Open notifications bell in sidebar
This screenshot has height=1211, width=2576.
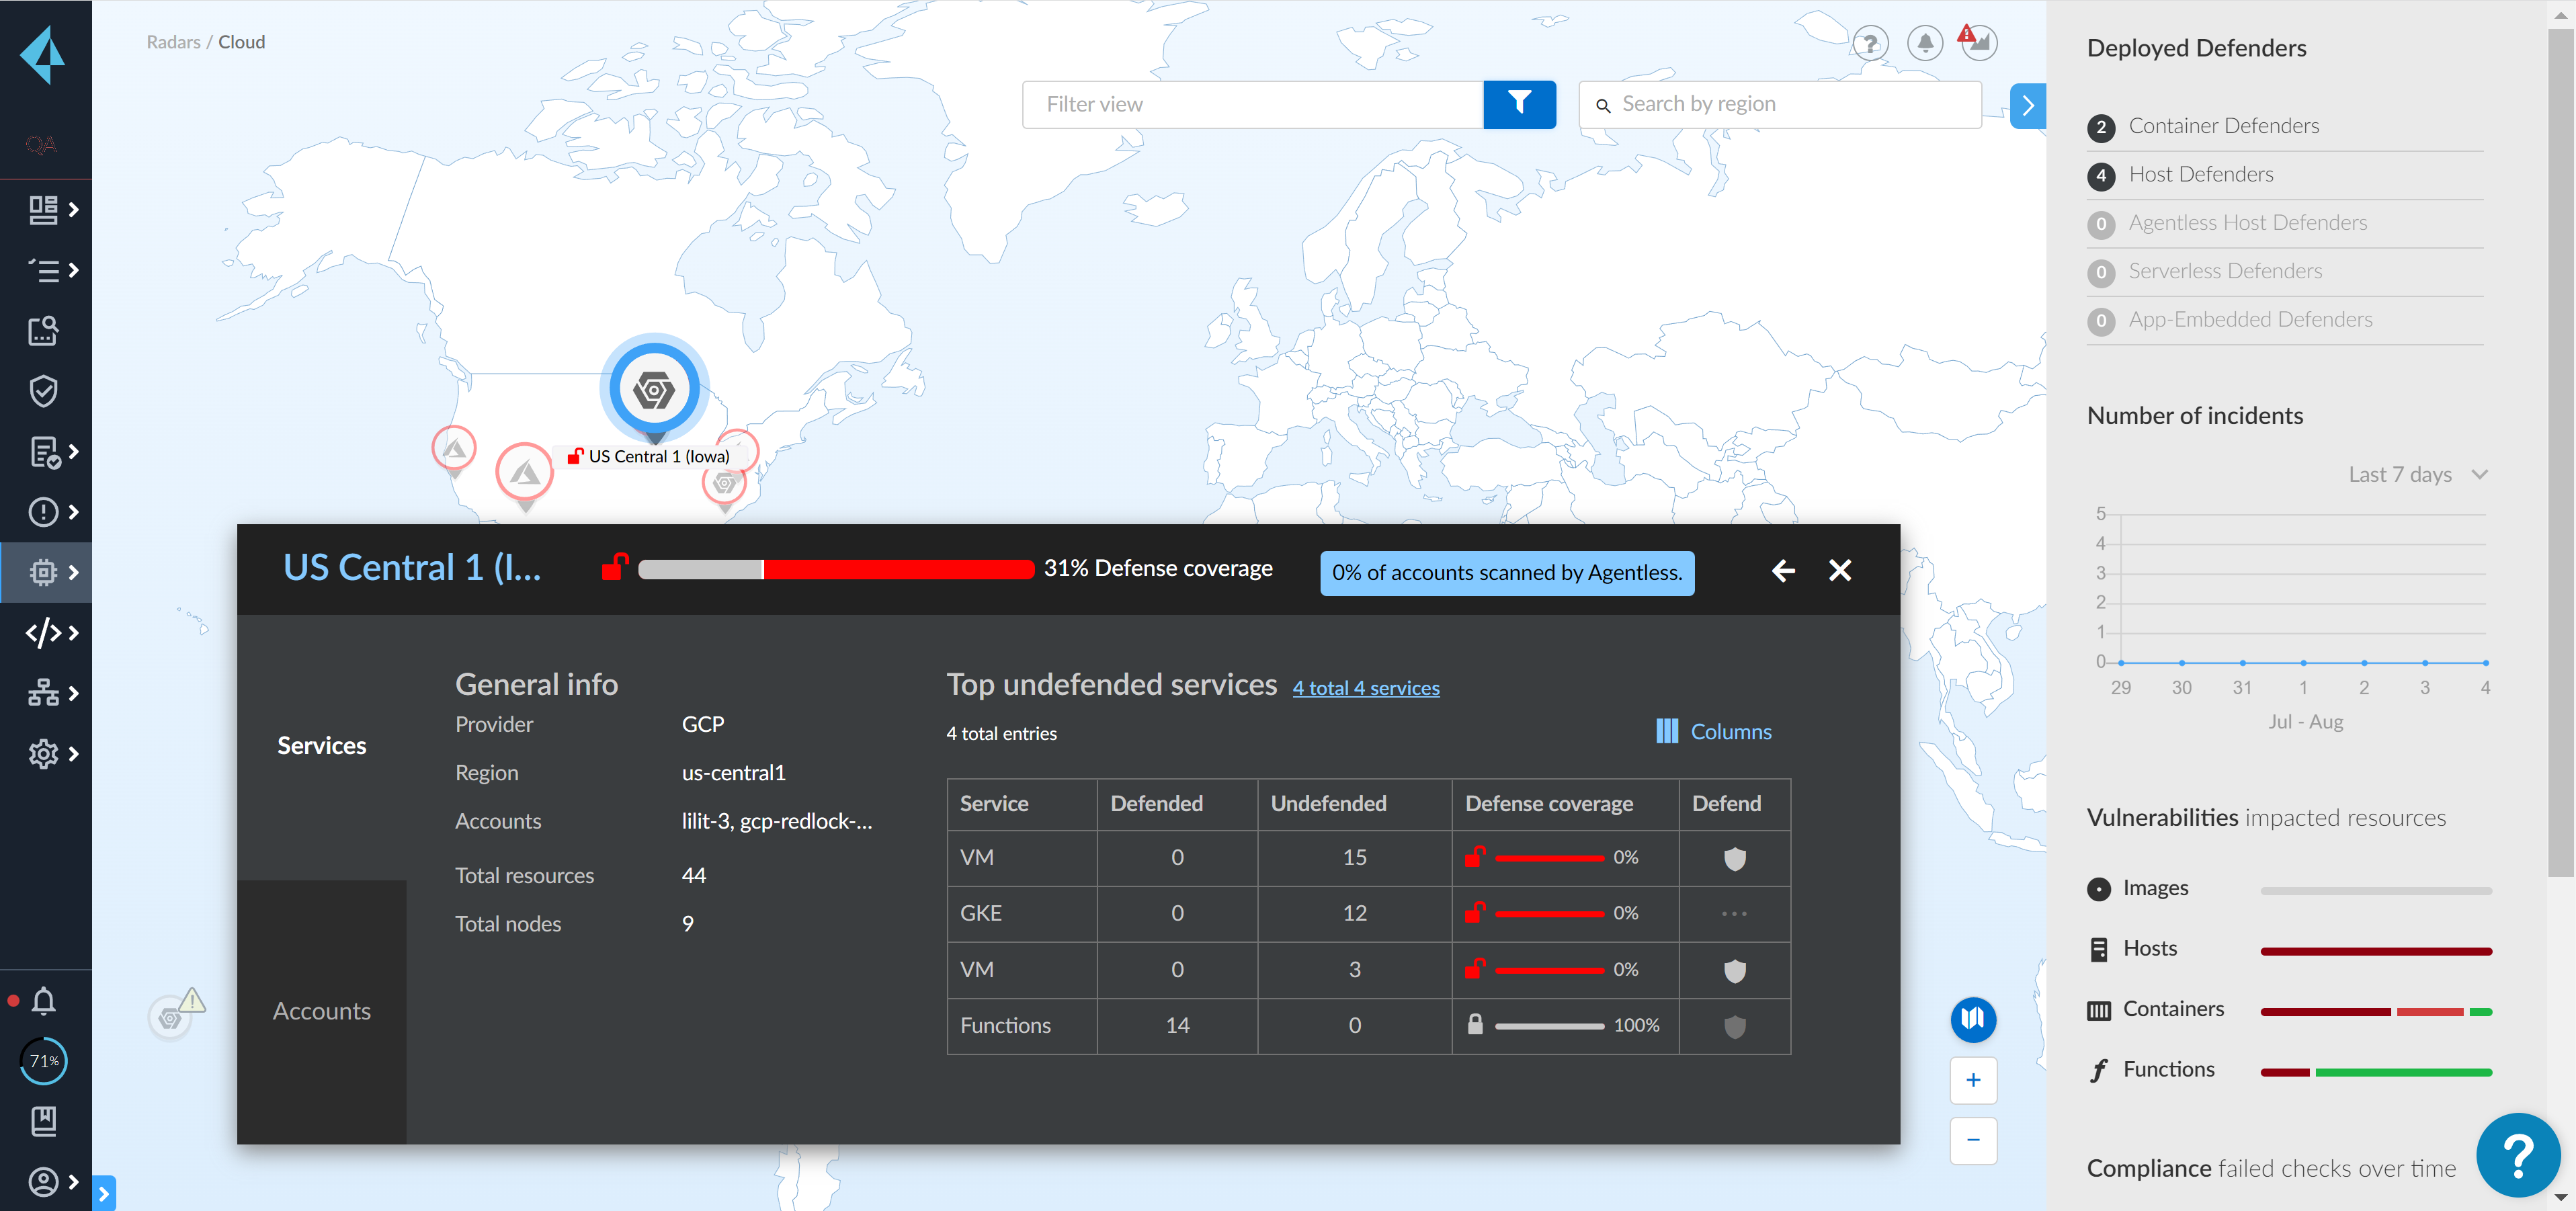pyautogui.click(x=43, y=1000)
